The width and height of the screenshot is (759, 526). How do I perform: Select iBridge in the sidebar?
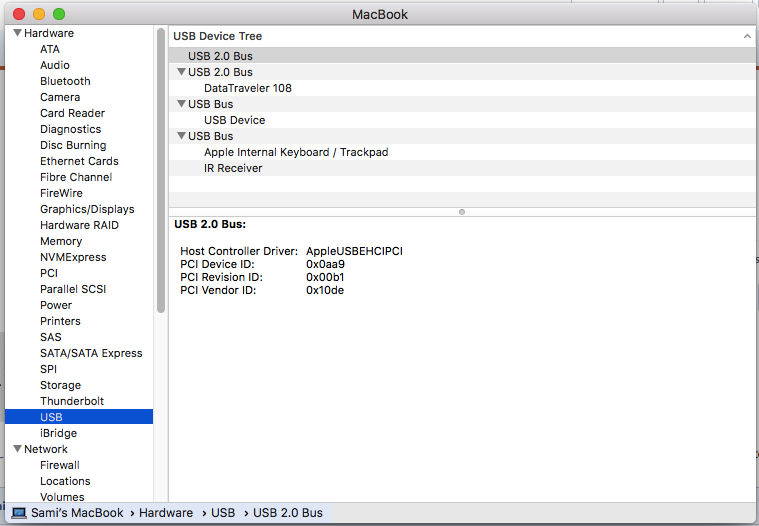(x=59, y=433)
